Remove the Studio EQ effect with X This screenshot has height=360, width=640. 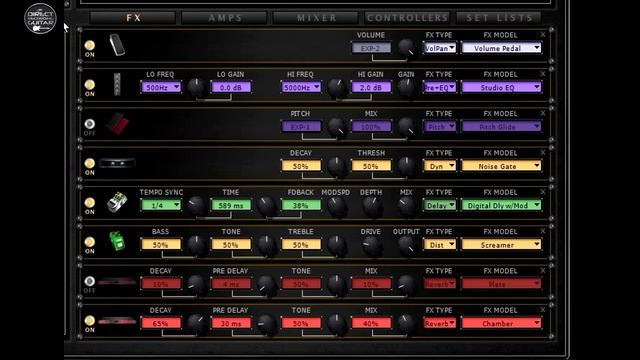[543, 74]
